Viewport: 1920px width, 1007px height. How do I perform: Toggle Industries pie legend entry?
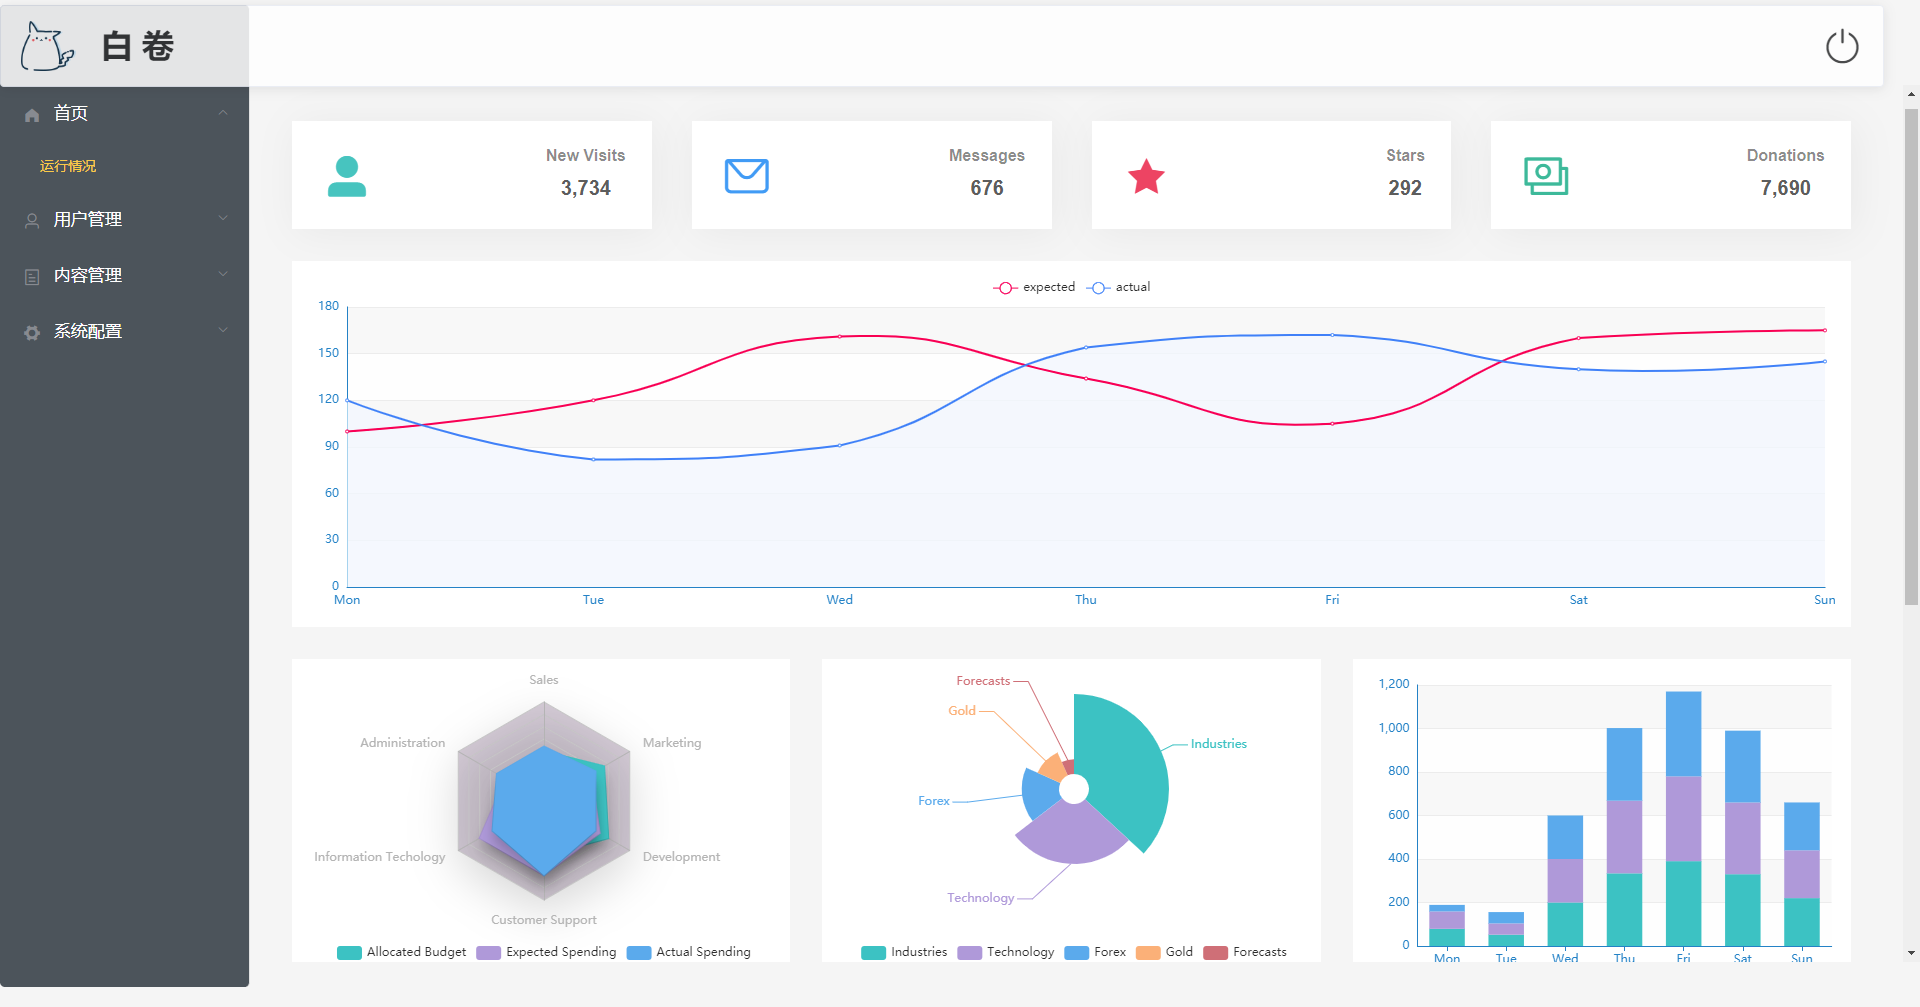[x=904, y=952]
